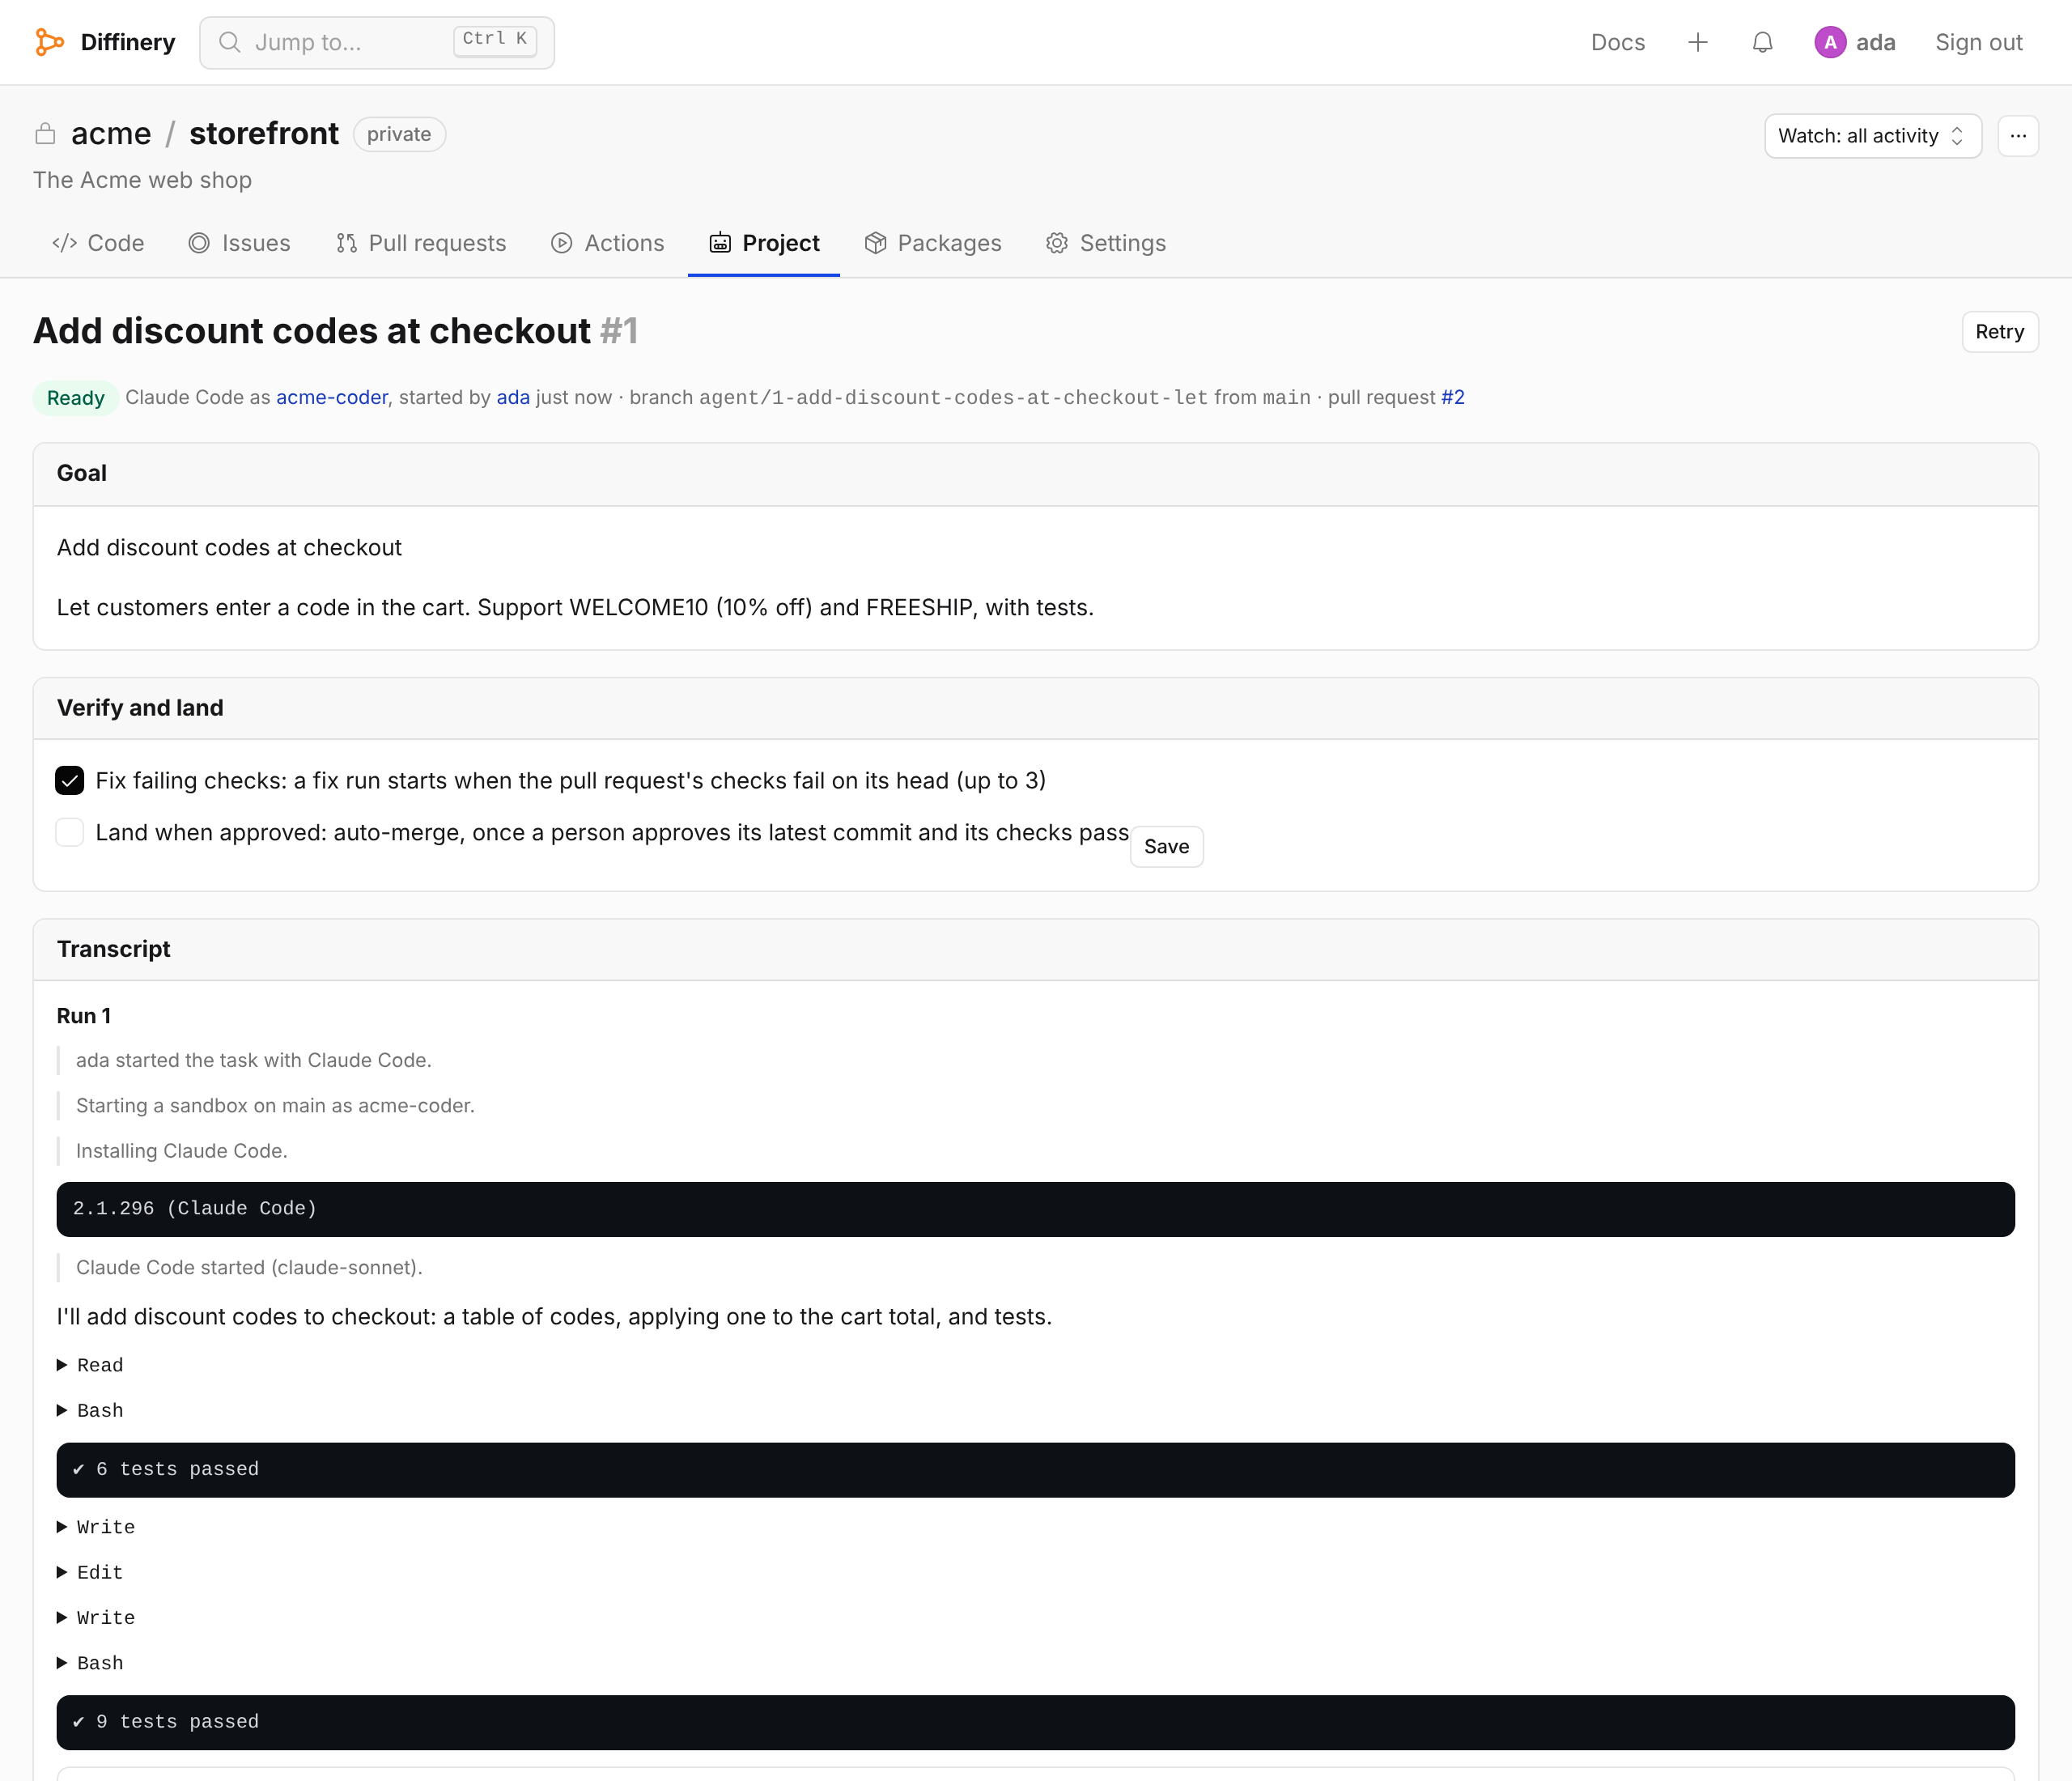This screenshot has height=1781, width=2072.
Task: Click the Actions play icon
Action: 561,243
